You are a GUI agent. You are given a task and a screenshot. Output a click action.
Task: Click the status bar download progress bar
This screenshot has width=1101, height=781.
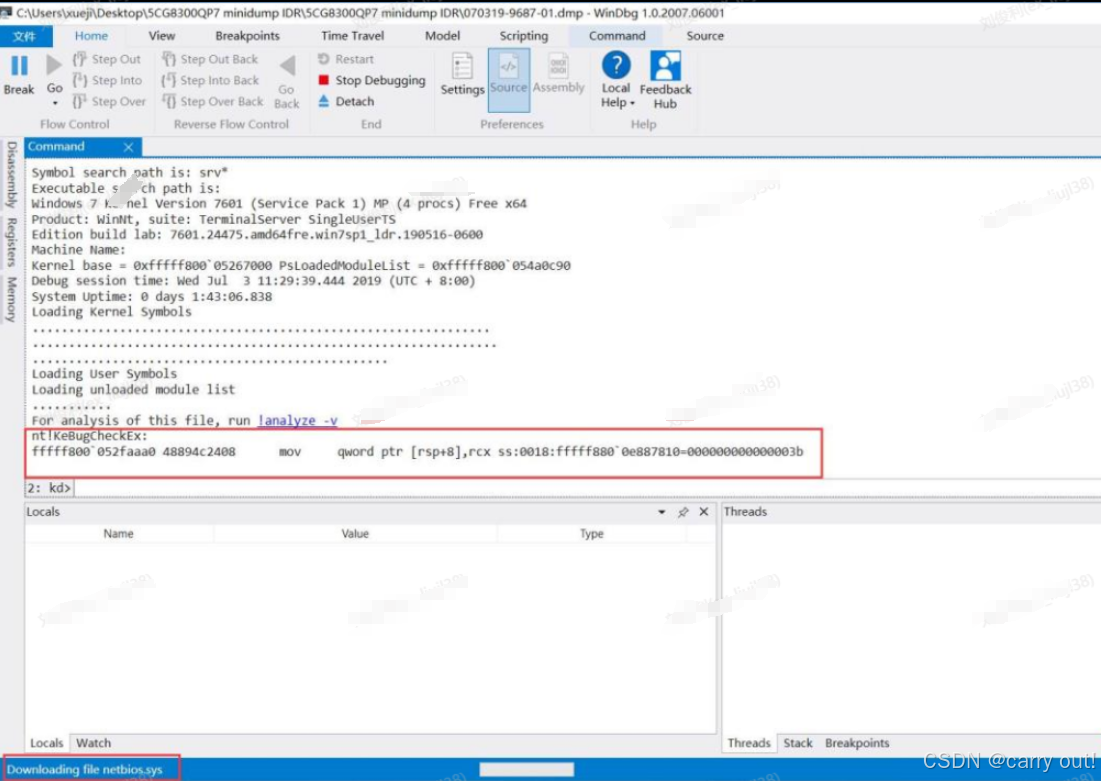pyautogui.click(x=527, y=770)
